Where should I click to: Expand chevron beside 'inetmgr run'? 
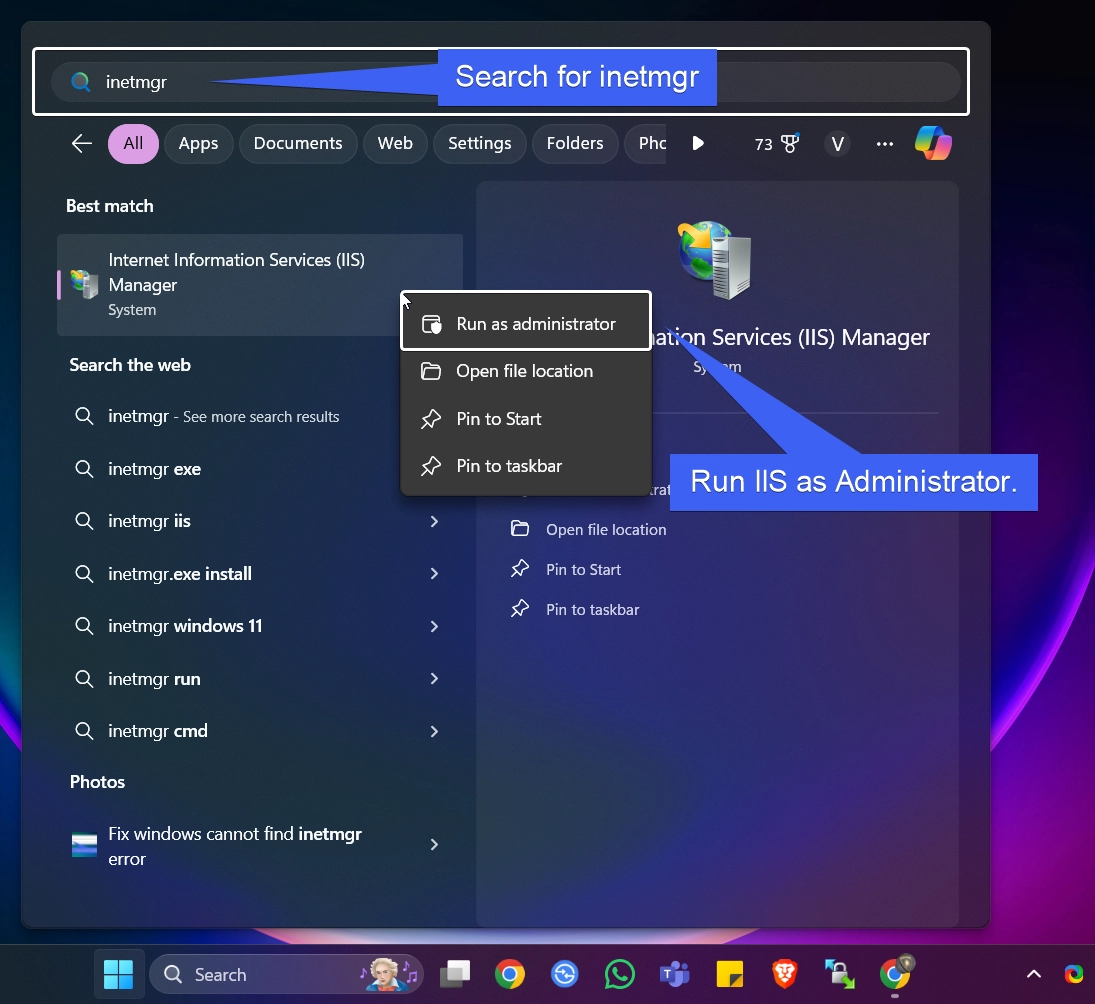(x=434, y=679)
